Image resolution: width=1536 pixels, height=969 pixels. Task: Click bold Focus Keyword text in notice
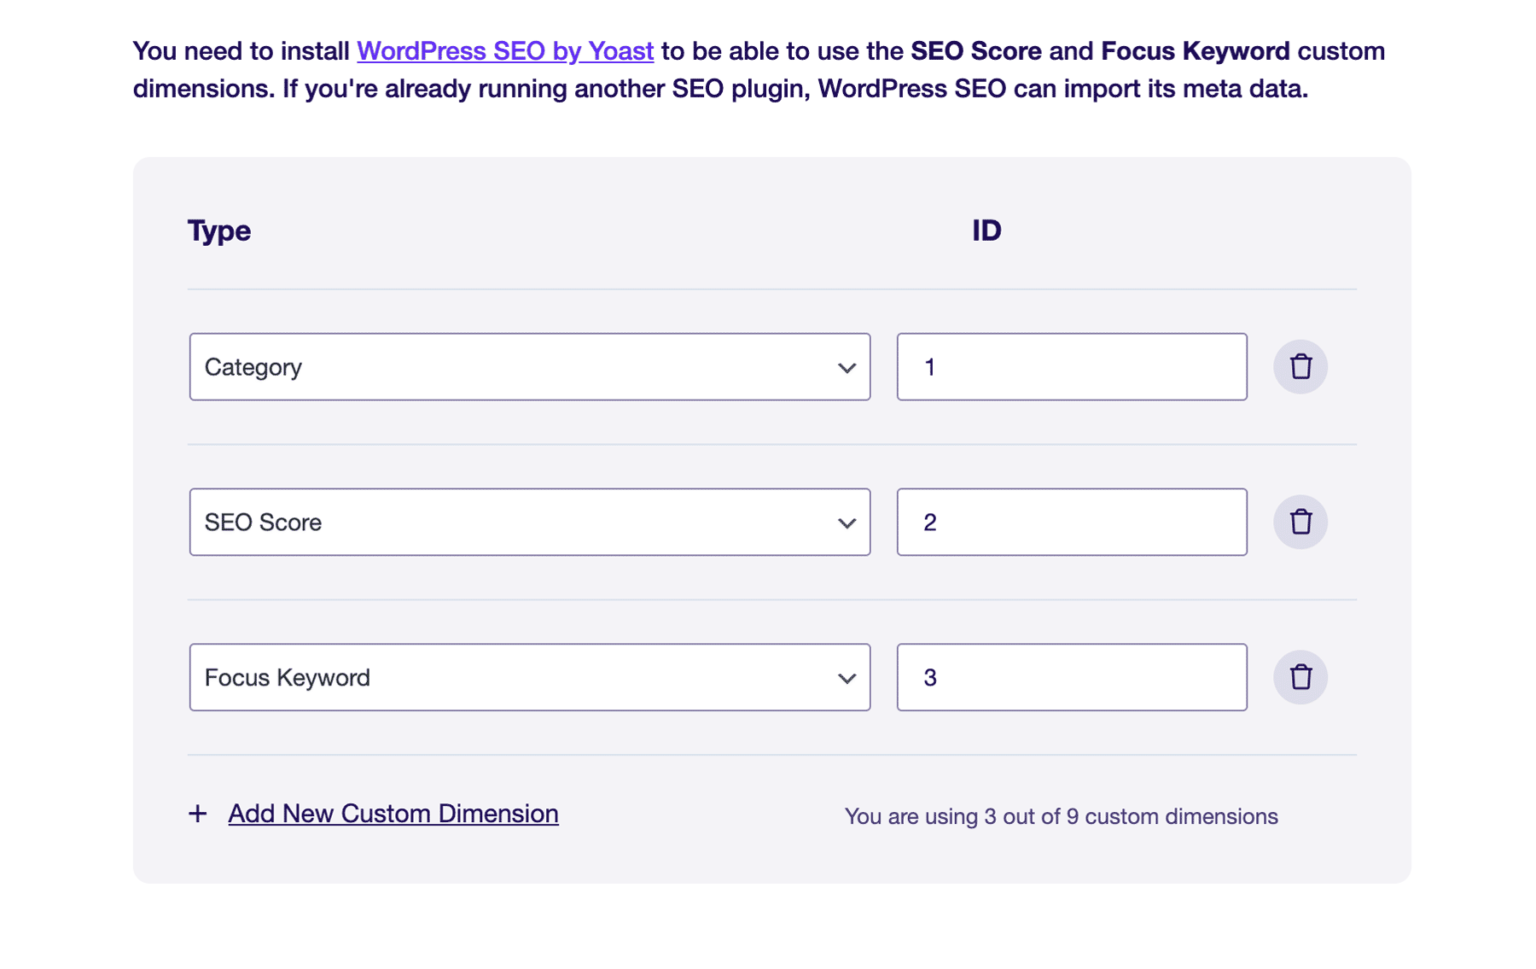click(x=1195, y=51)
